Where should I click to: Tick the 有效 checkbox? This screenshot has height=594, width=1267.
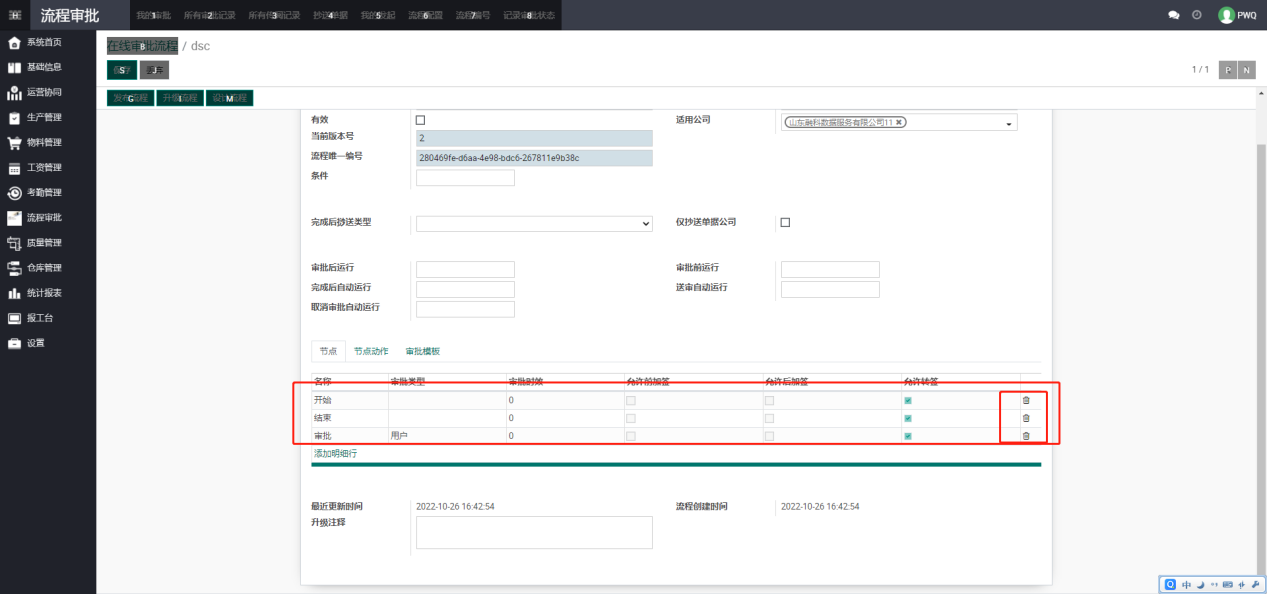point(420,120)
